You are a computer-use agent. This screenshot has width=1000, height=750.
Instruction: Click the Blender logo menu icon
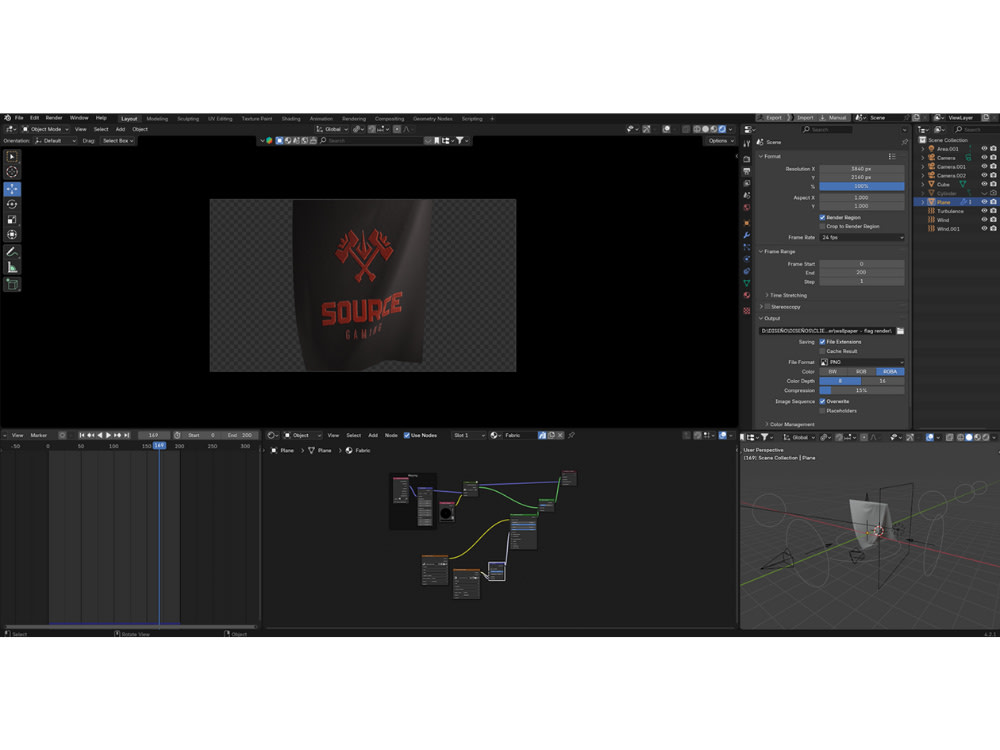point(7,118)
